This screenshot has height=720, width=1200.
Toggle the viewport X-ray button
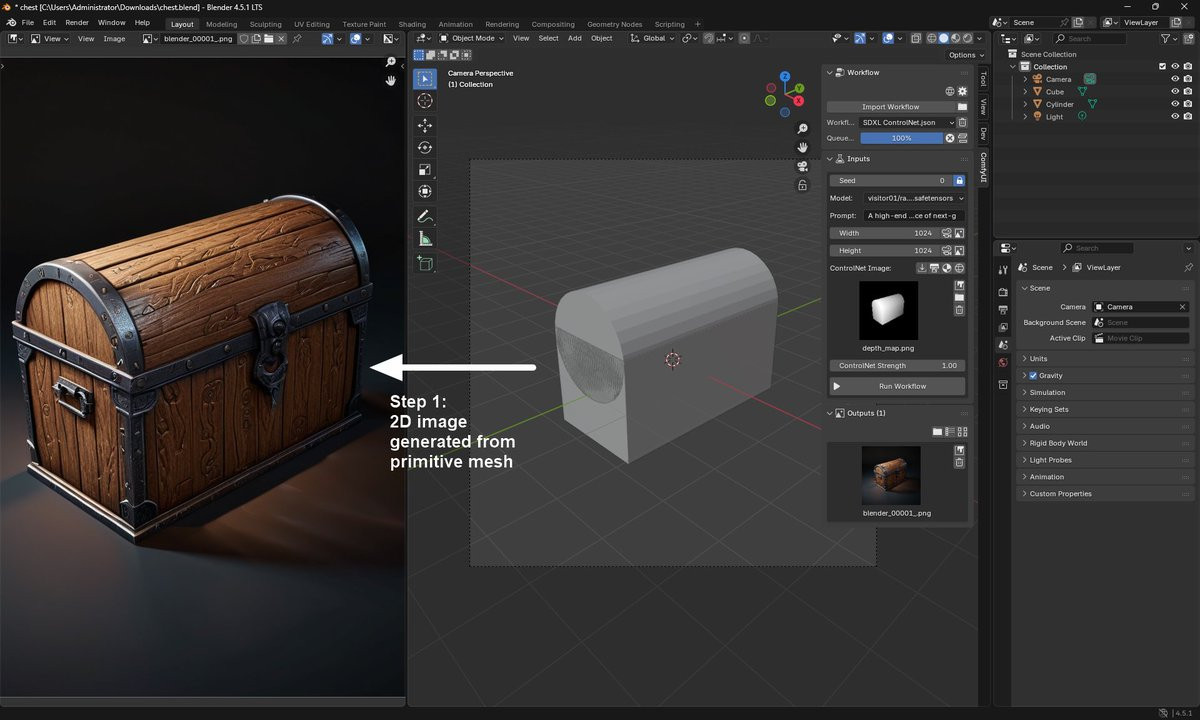point(915,38)
